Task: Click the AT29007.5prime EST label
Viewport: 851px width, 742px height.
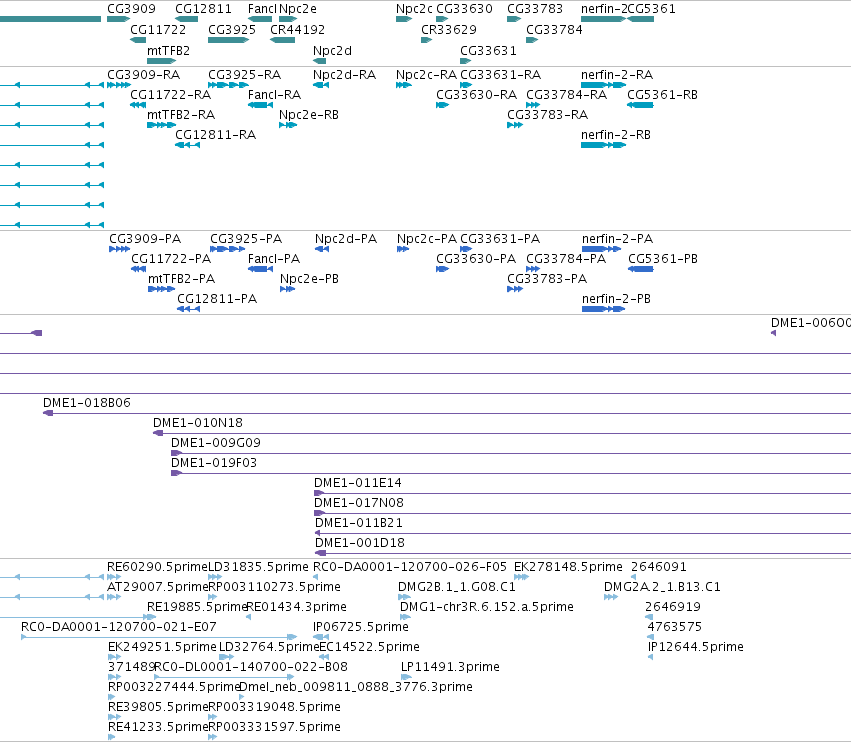Action: (x=158, y=587)
